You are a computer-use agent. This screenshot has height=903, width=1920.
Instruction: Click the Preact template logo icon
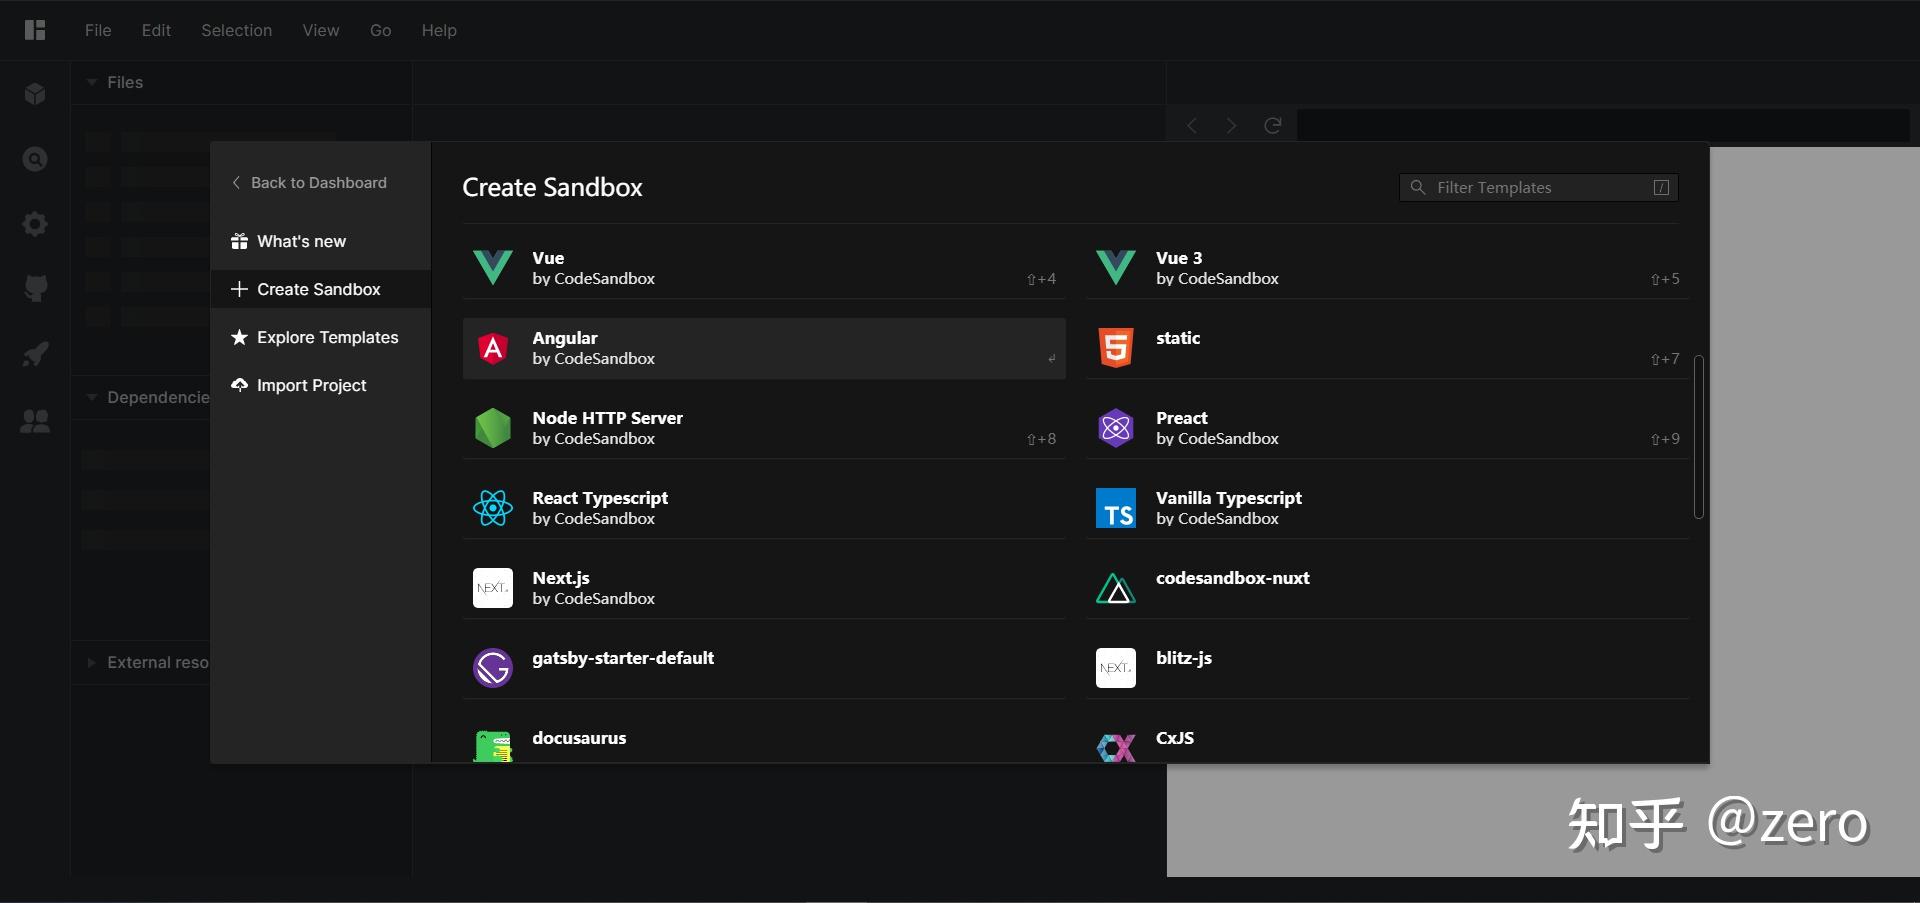click(x=1116, y=428)
